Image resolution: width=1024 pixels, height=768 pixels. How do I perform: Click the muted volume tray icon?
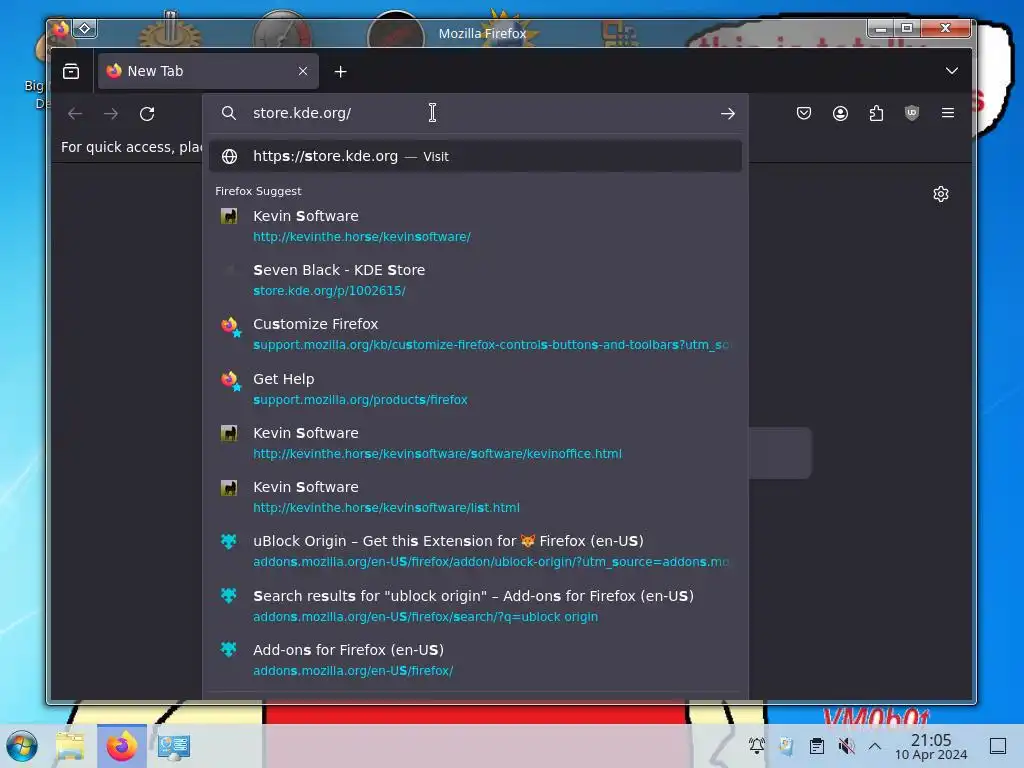tap(846, 745)
